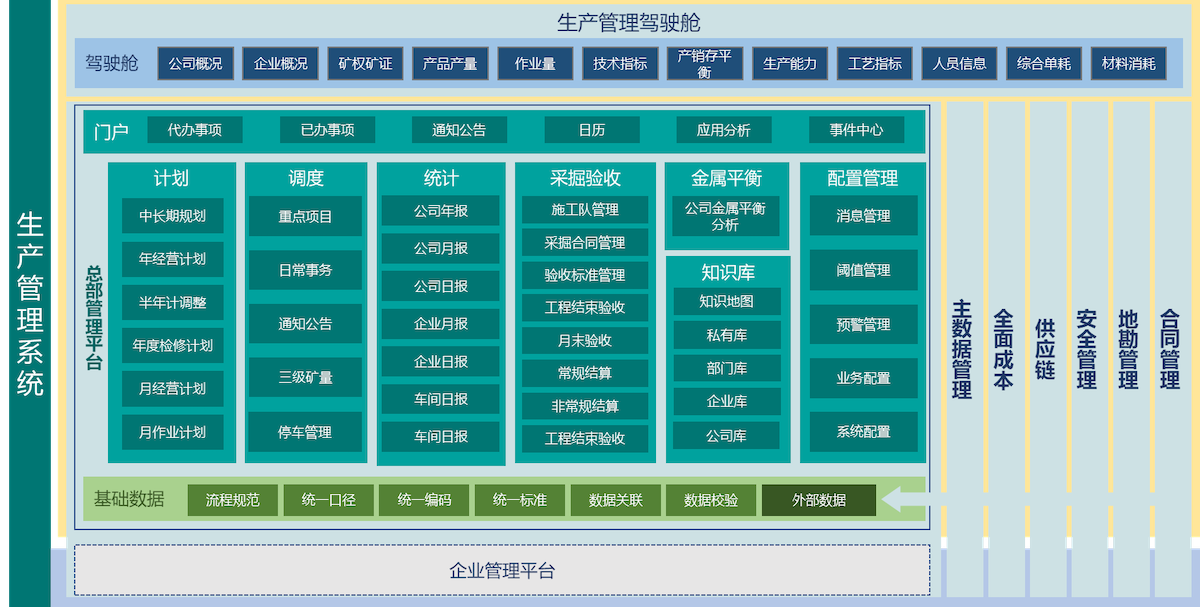The image size is (1200, 607).
Task: Click the 综合单耗 cockpit button
Action: (1043, 64)
